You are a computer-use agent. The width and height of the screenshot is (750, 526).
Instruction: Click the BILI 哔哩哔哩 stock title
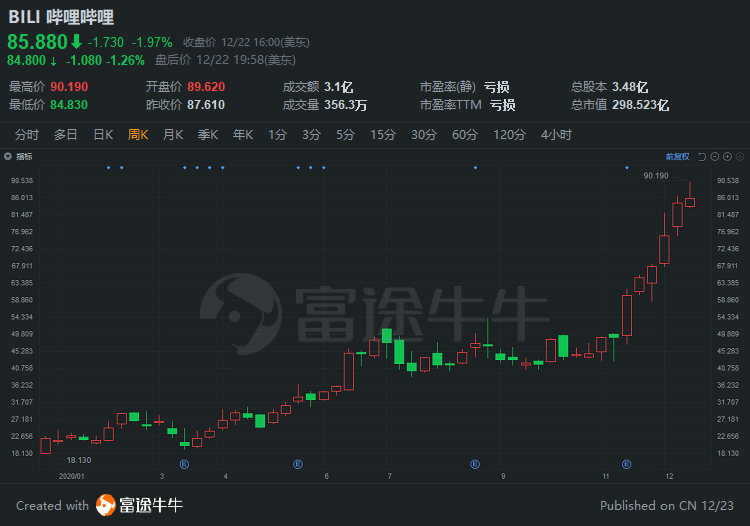pyautogui.click(x=60, y=18)
